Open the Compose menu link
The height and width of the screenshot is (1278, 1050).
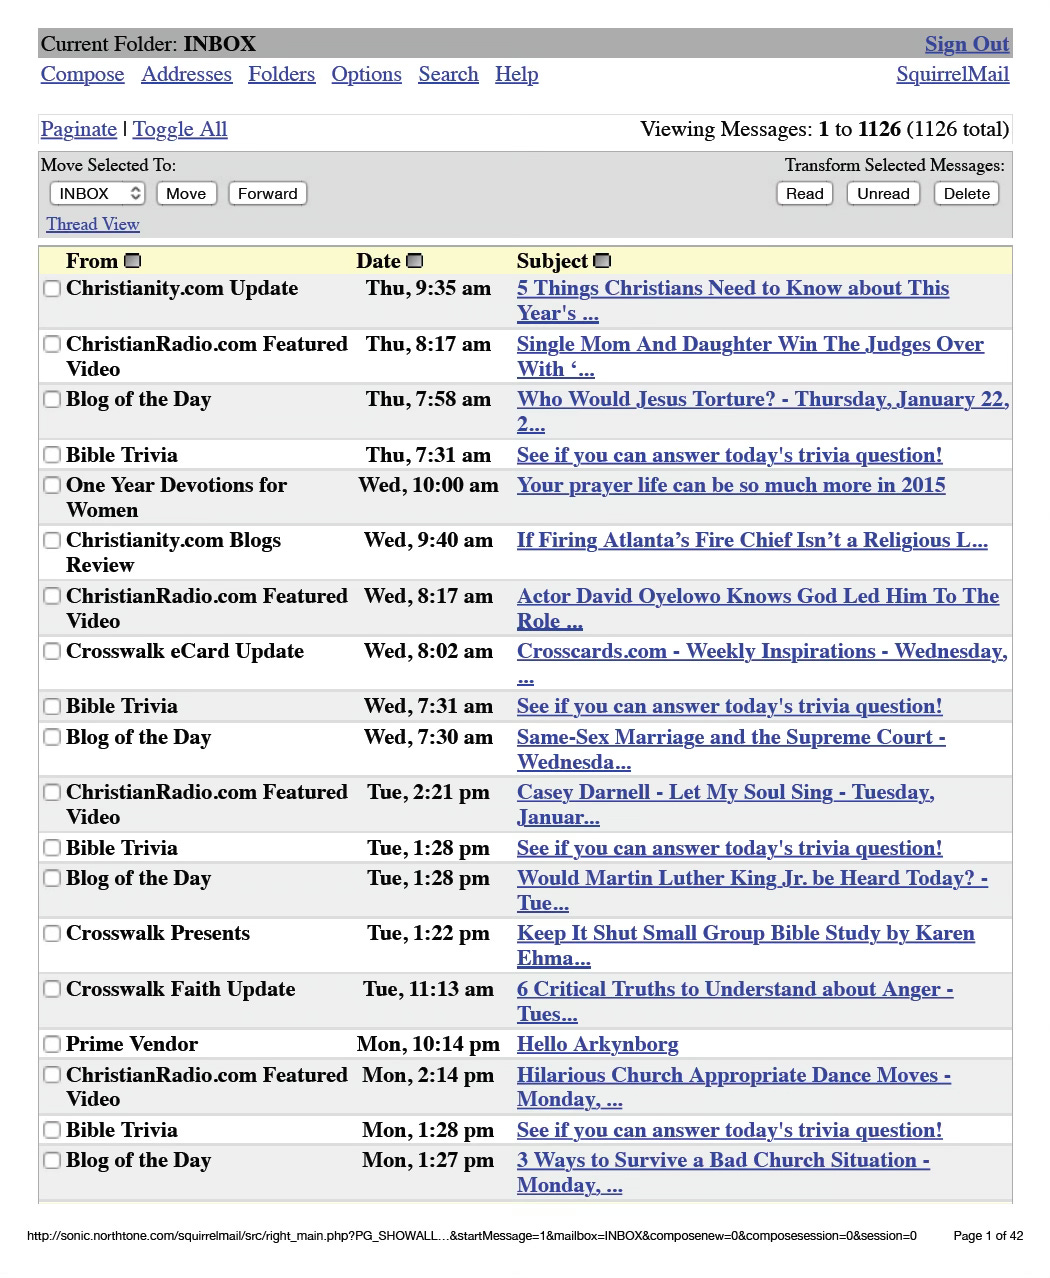(83, 74)
